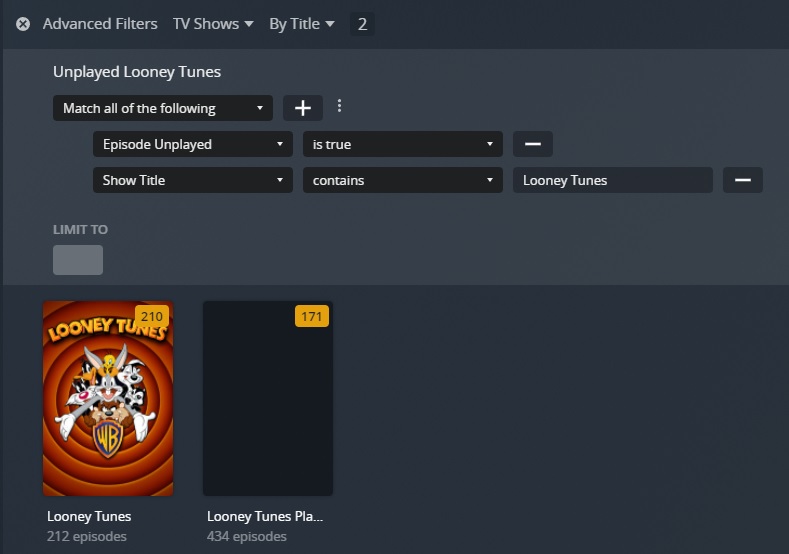Open the By Title sort dropdown

point(301,24)
